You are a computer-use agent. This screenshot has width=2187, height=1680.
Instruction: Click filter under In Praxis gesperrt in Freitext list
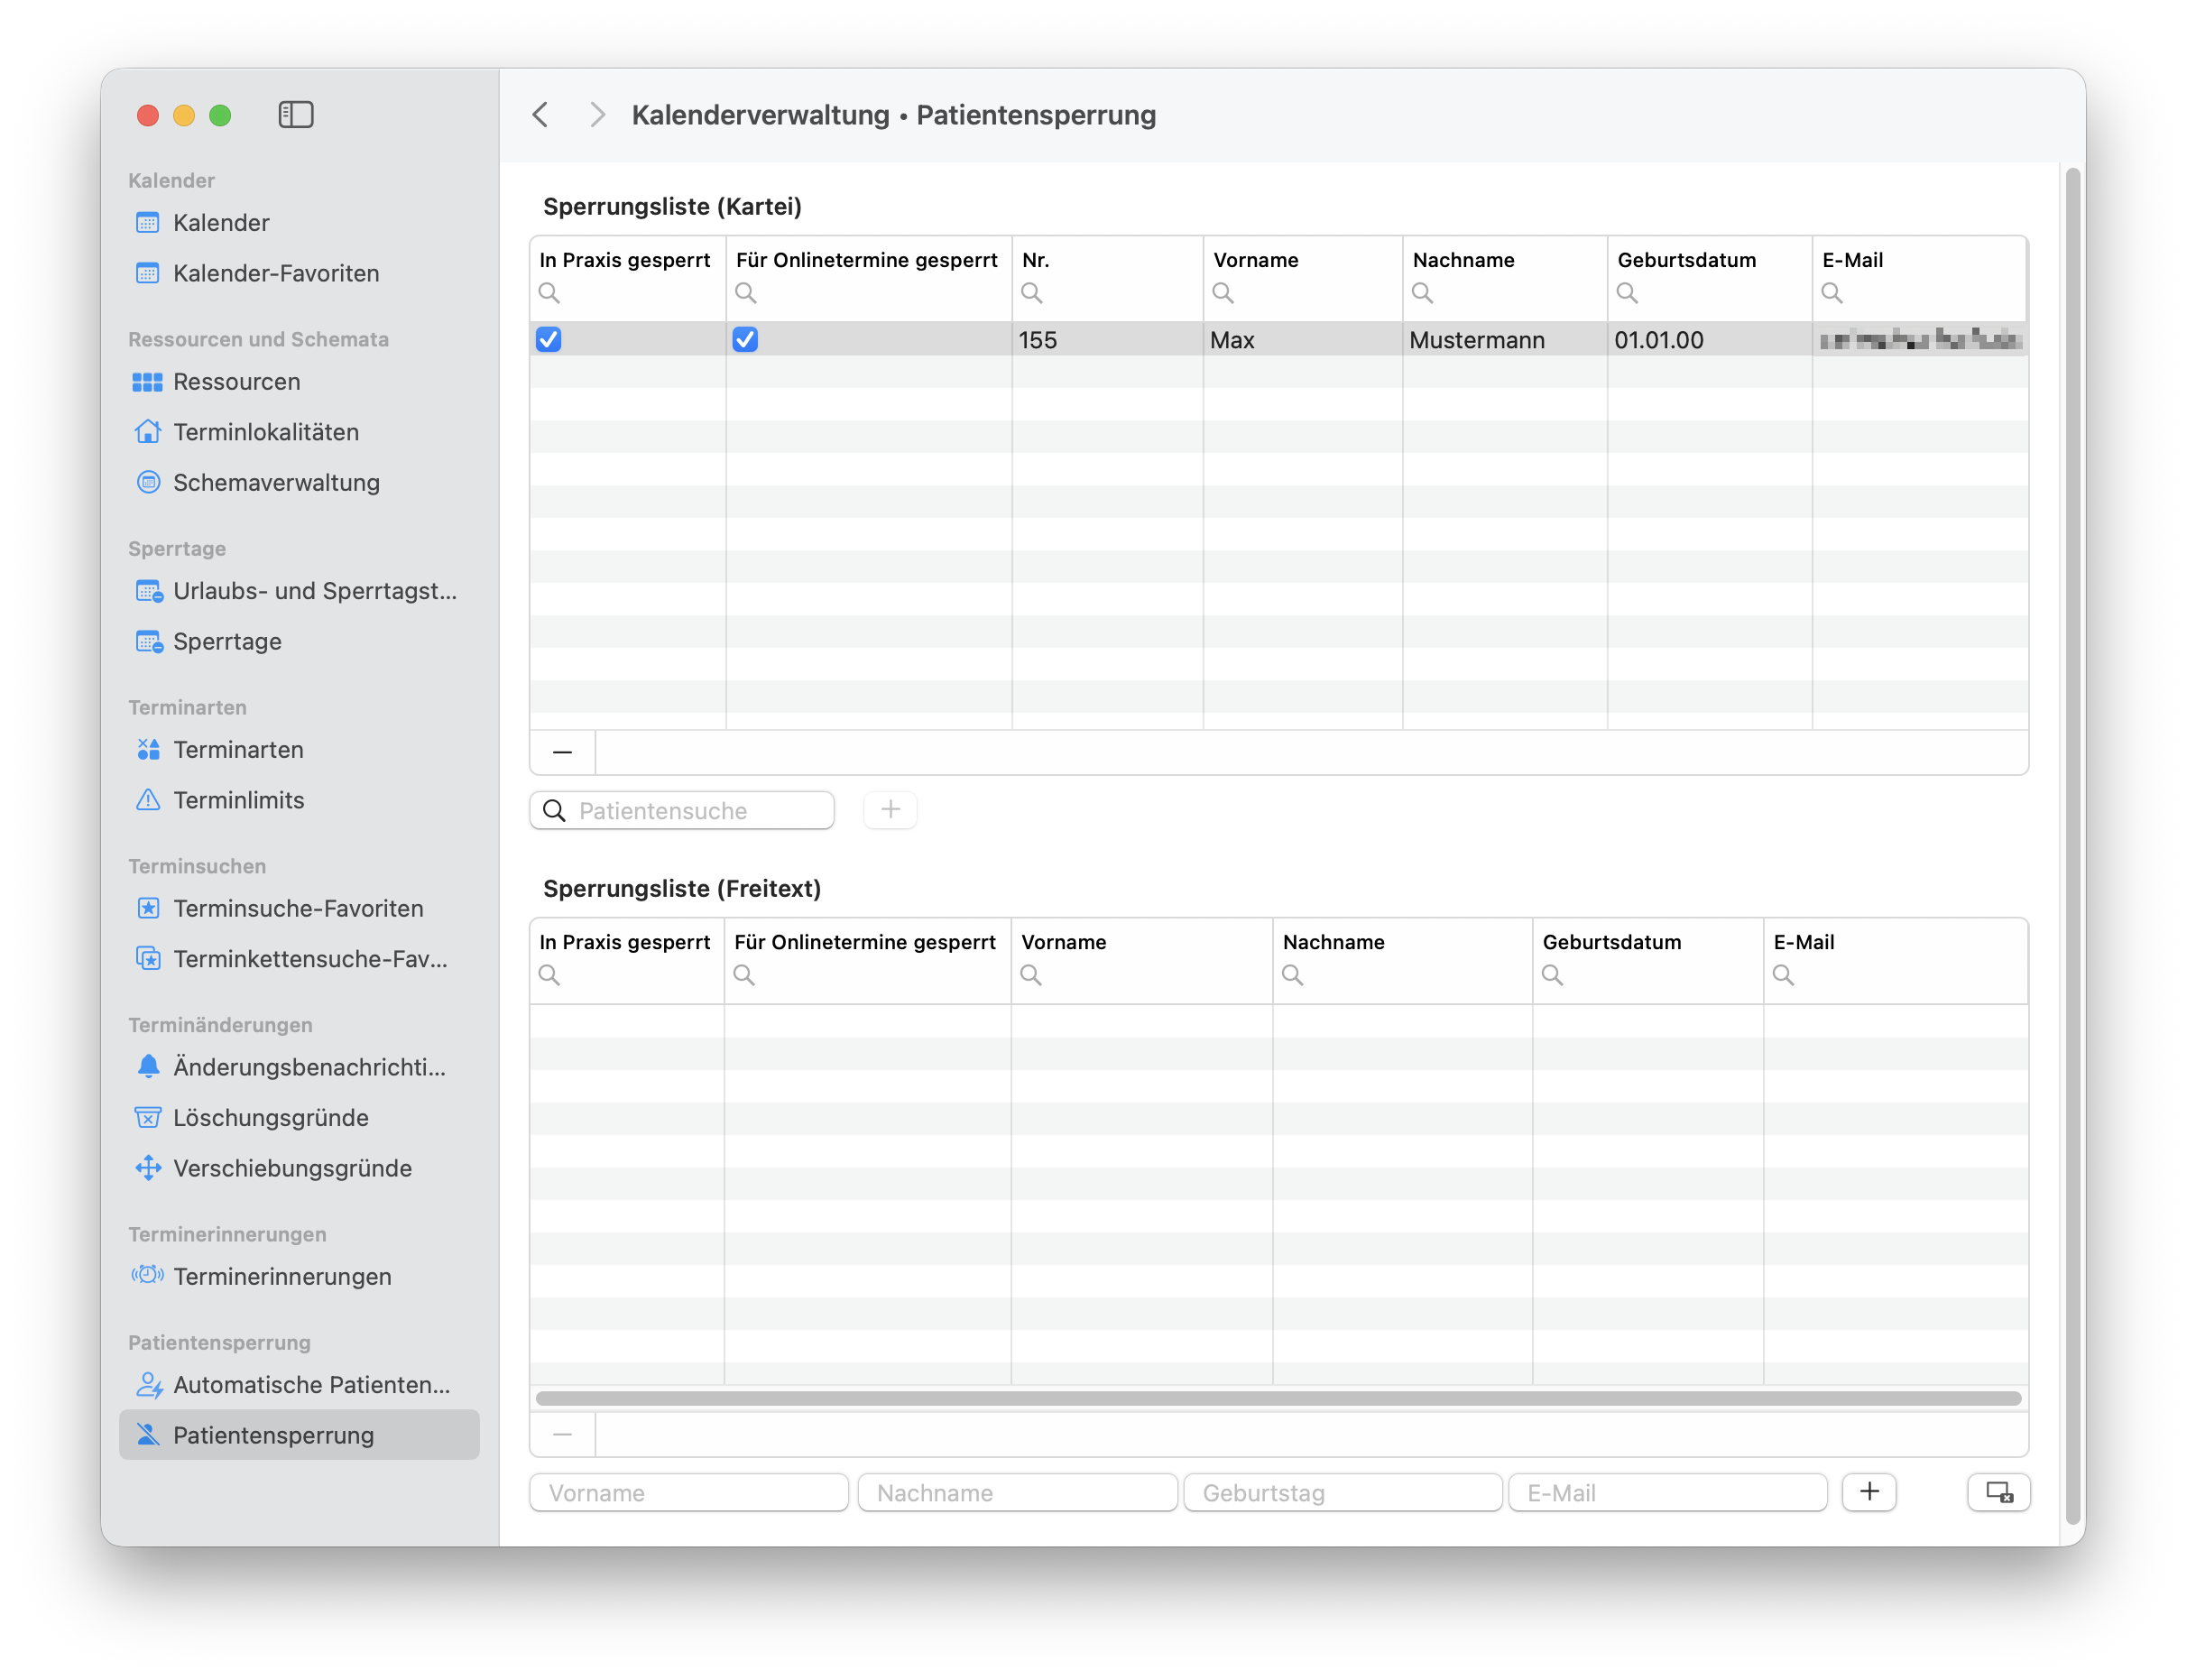[626, 975]
